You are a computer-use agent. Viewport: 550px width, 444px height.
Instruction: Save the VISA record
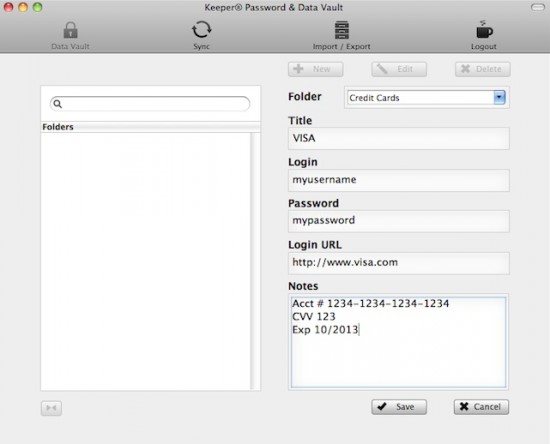coord(399,407)
